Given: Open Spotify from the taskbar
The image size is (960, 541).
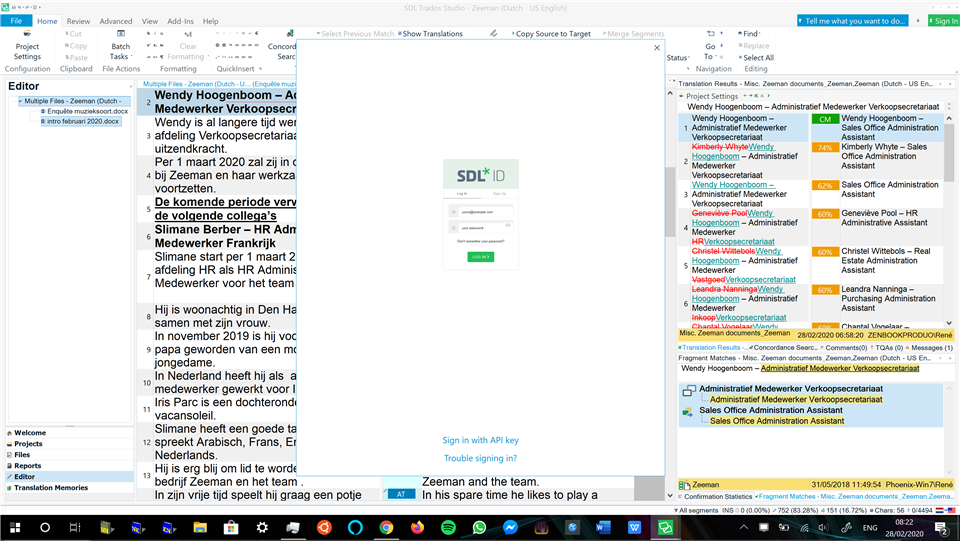Looking at the screenshot, I should click(448, 528).
